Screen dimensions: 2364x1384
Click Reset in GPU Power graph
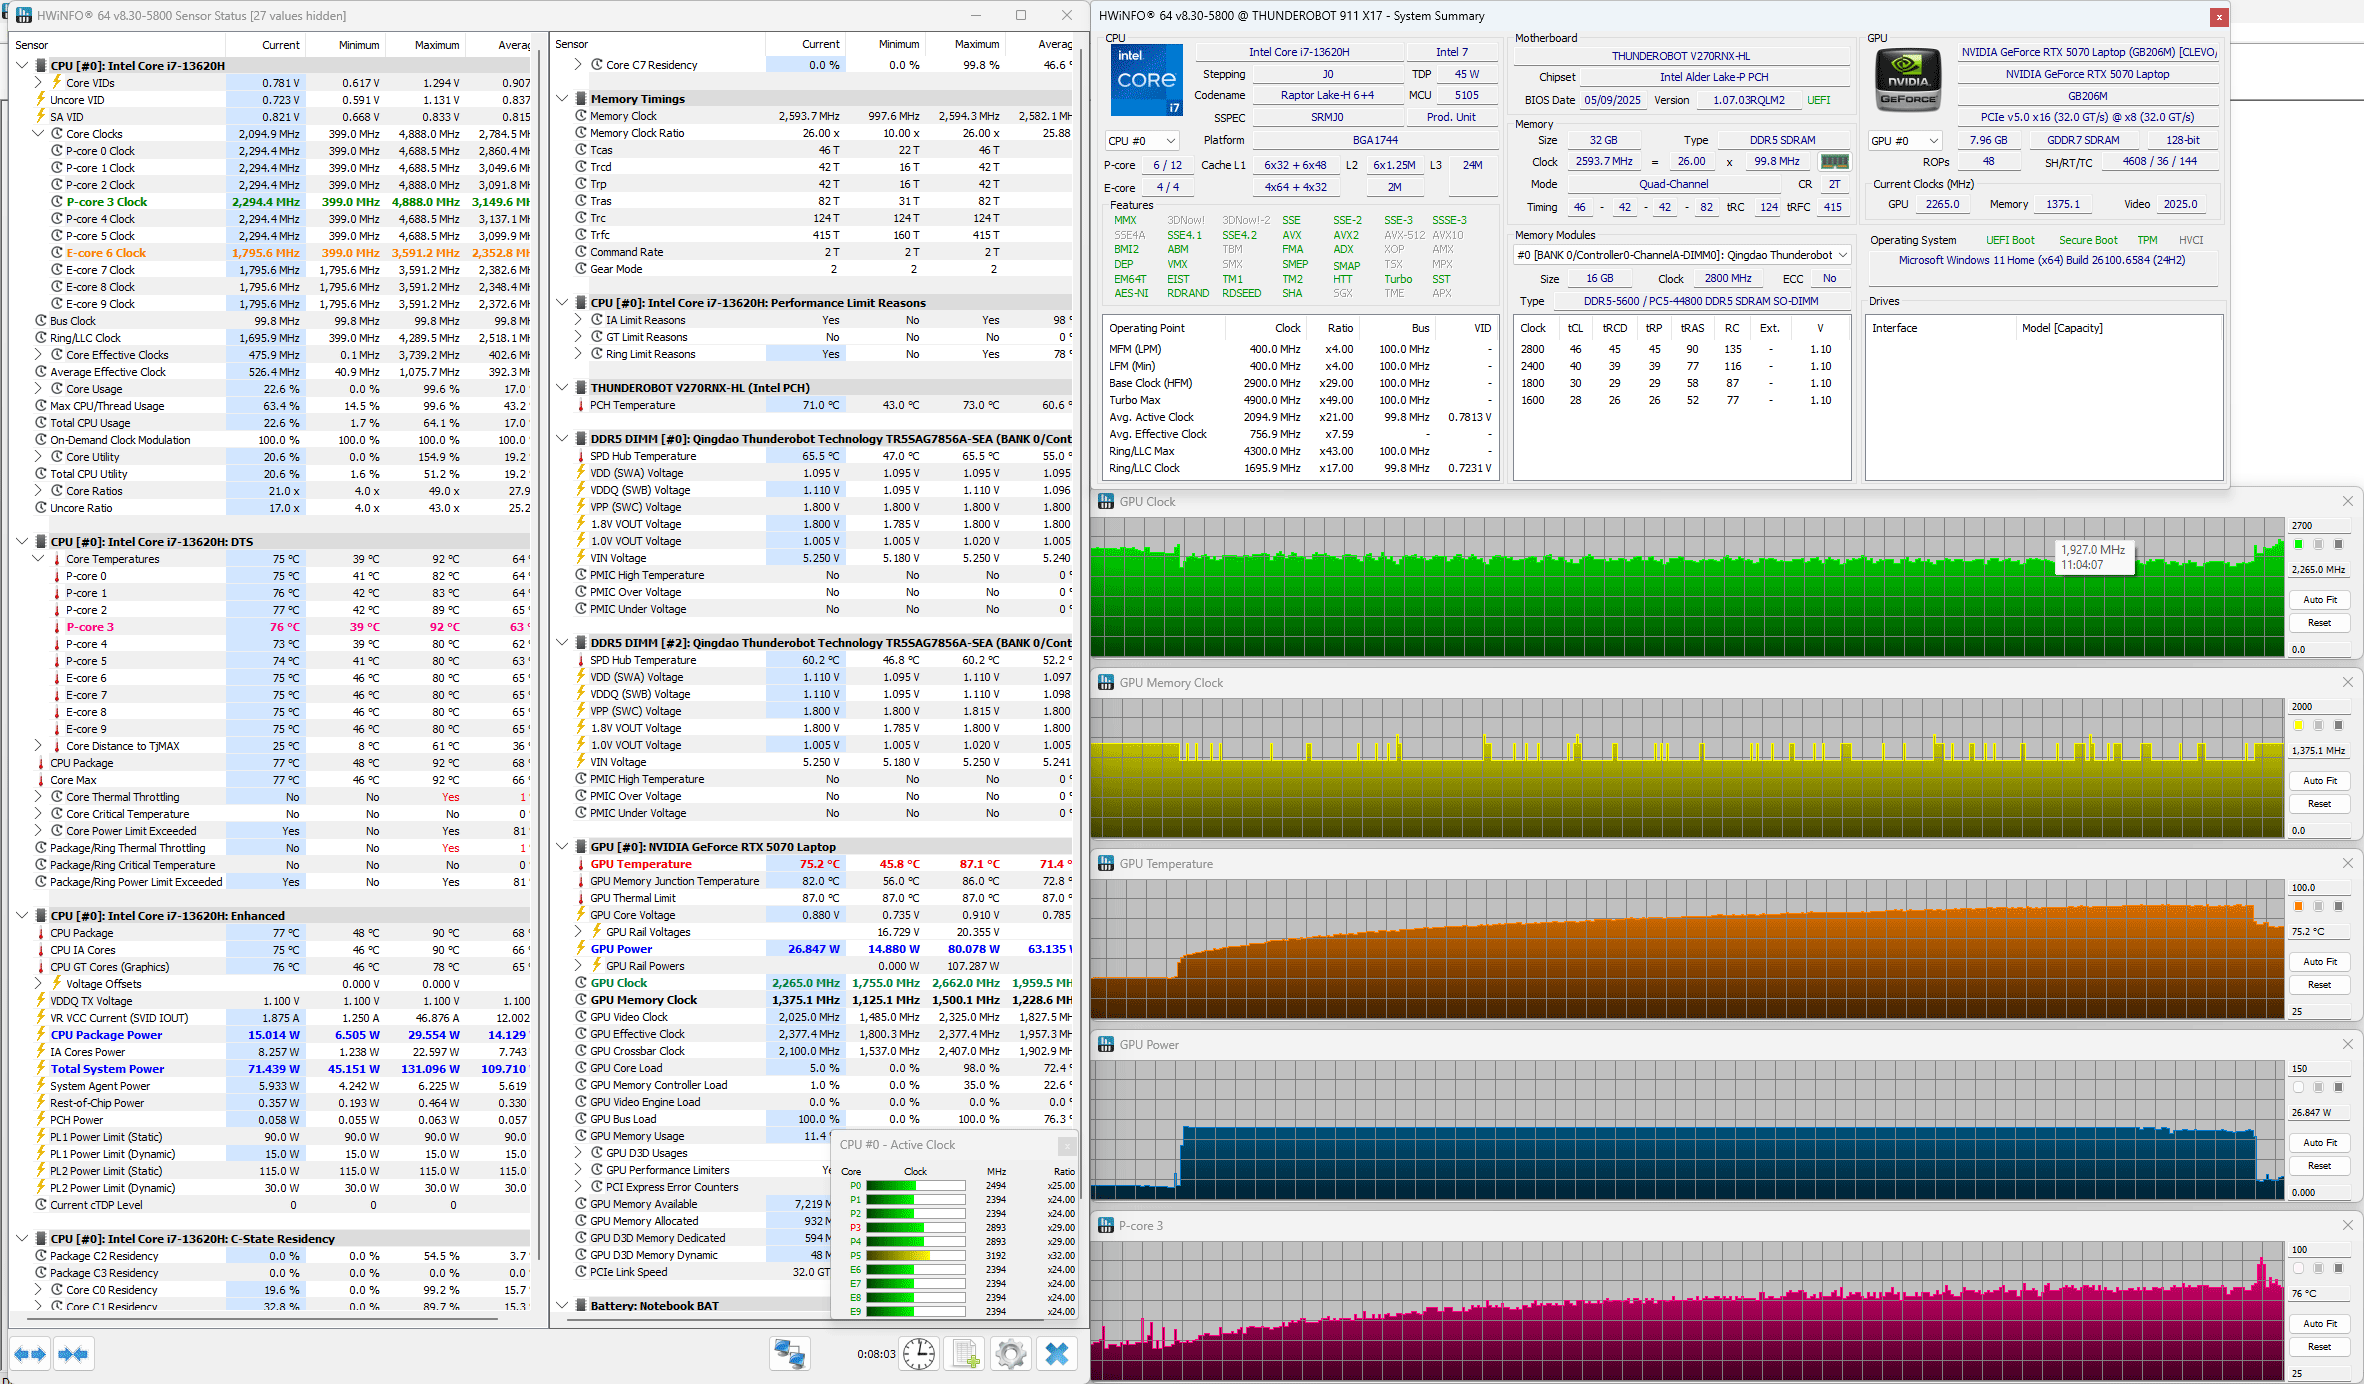coord(2319,1165)
